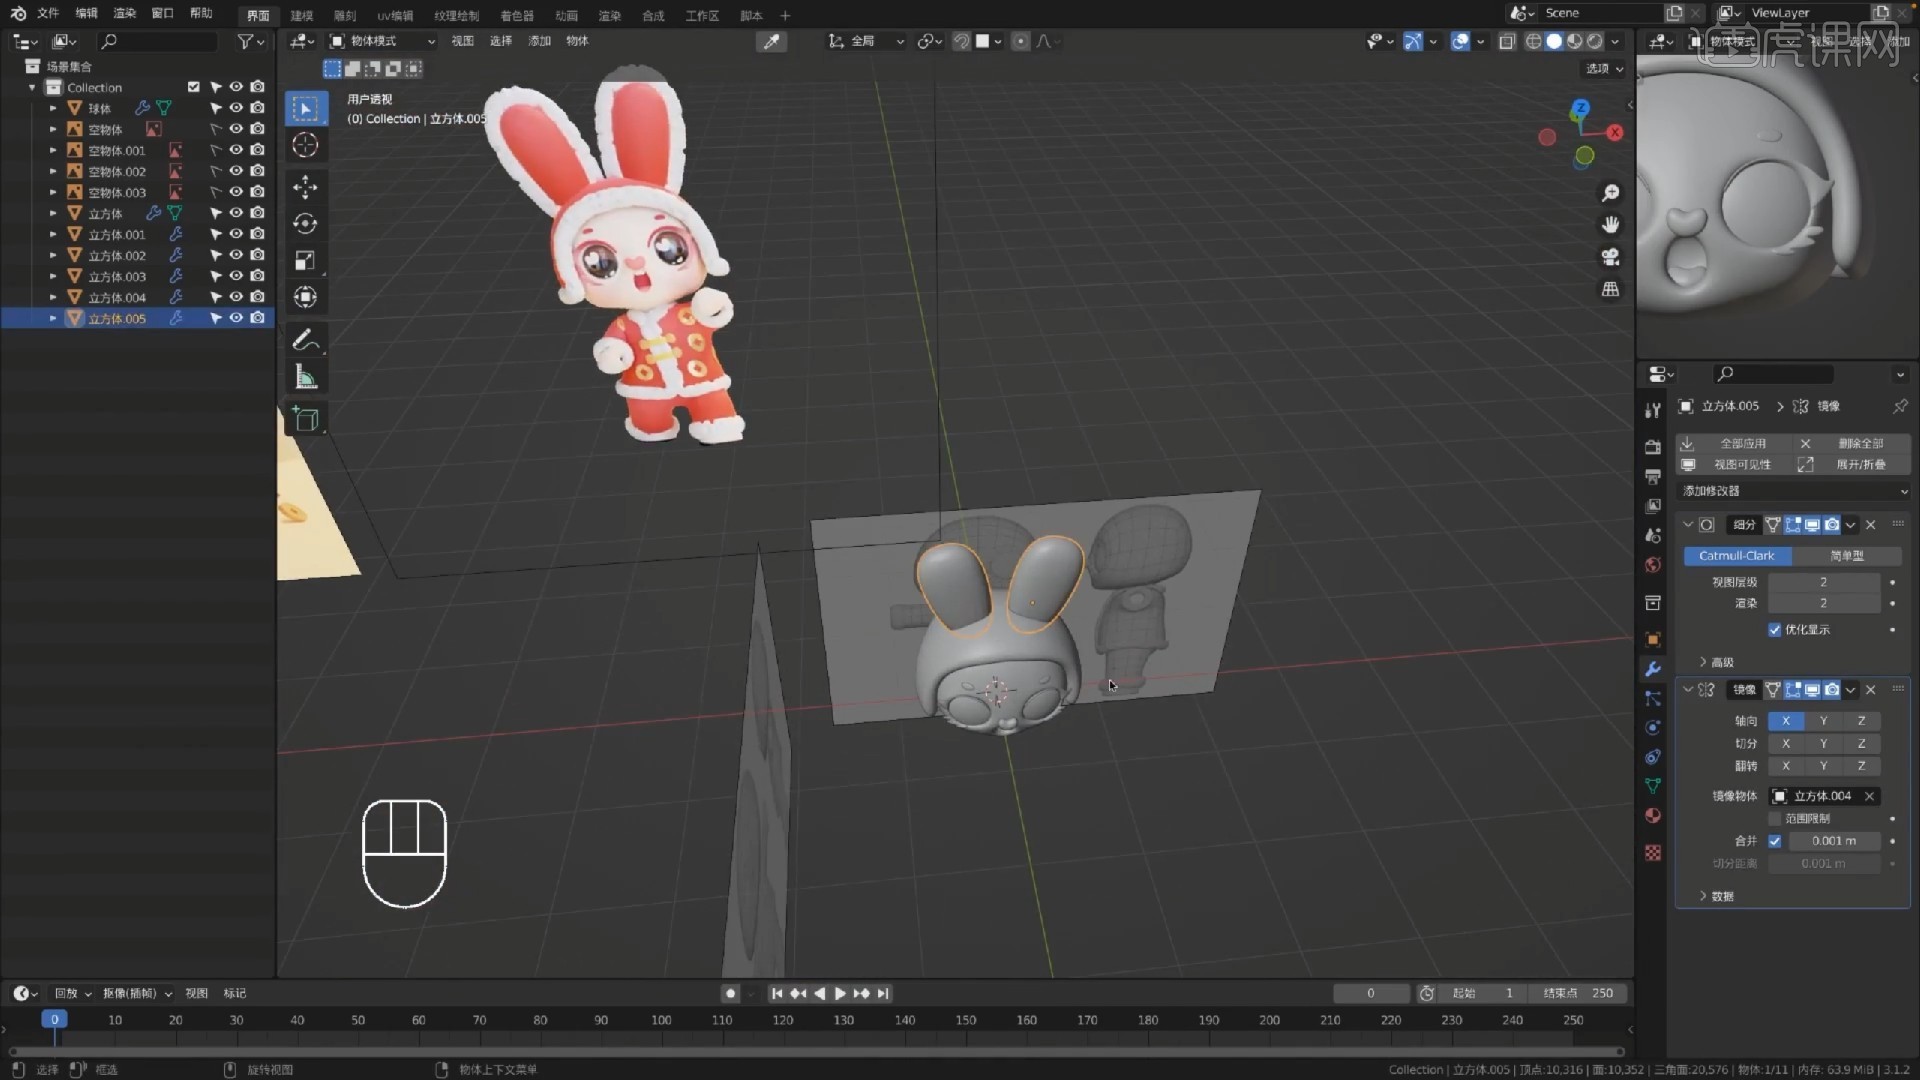Remove the Mirror (镜像) modifier
The height and width of the screenshot is (1080, 1920).
click(1871, 690)
